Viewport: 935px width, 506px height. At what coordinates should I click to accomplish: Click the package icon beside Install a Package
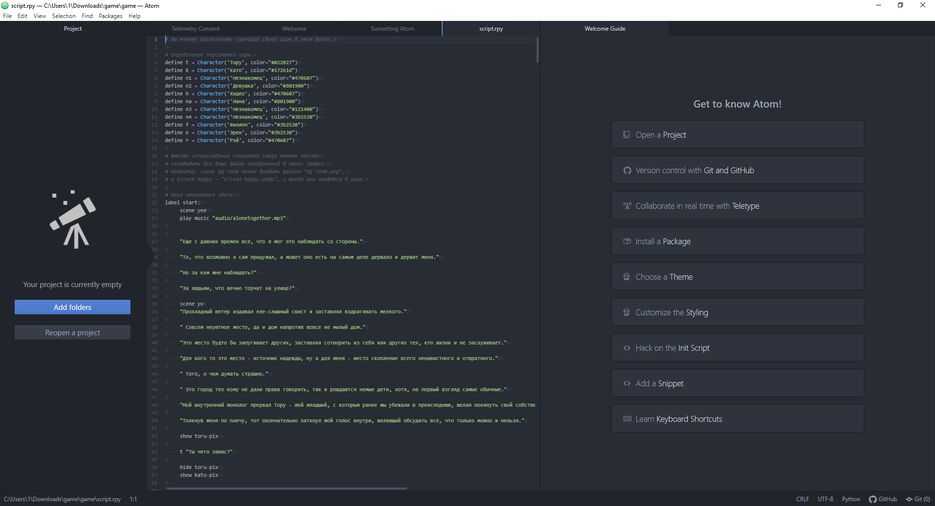coord(627,241)
